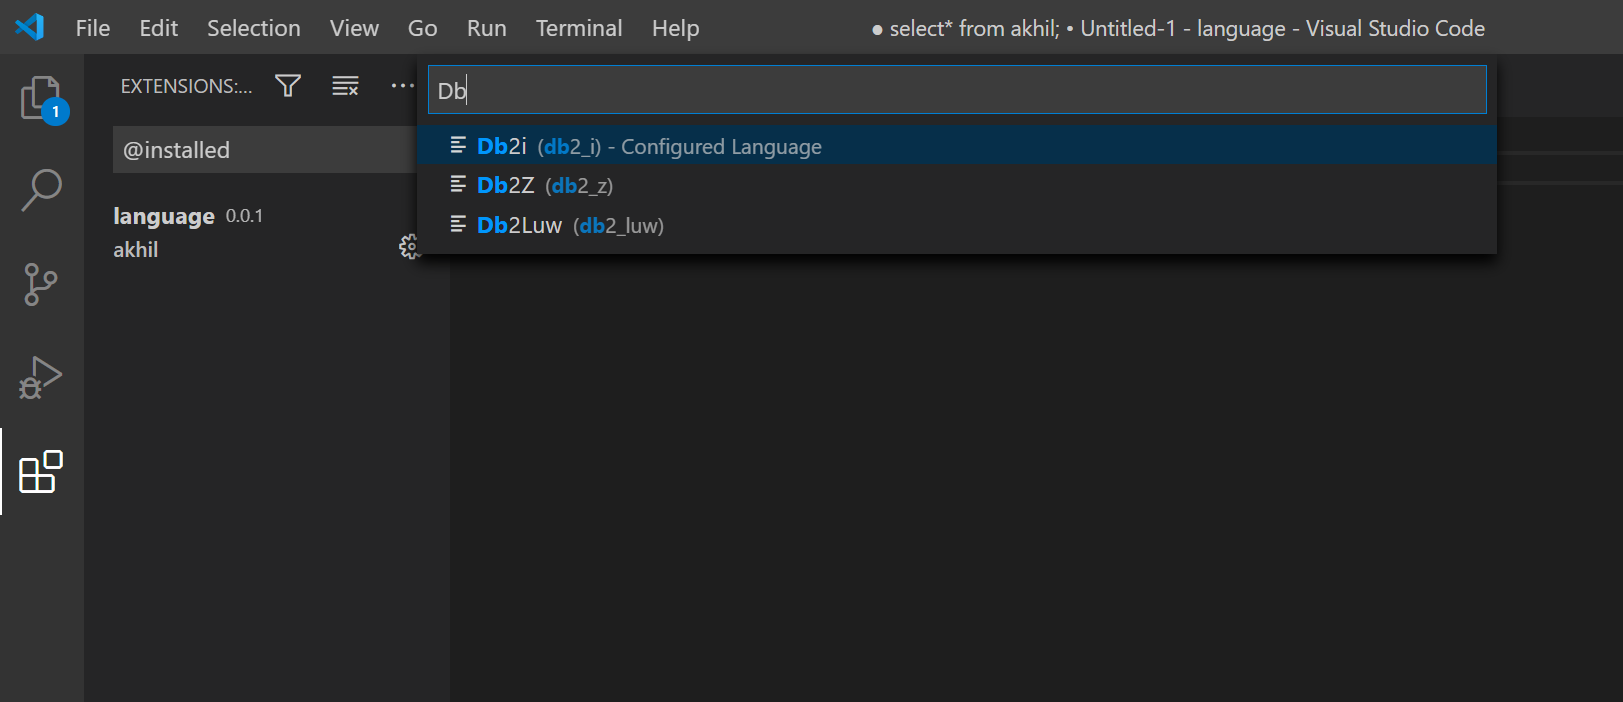
Task: Choose Db2Z language mode option
Action: click(957, 185)
